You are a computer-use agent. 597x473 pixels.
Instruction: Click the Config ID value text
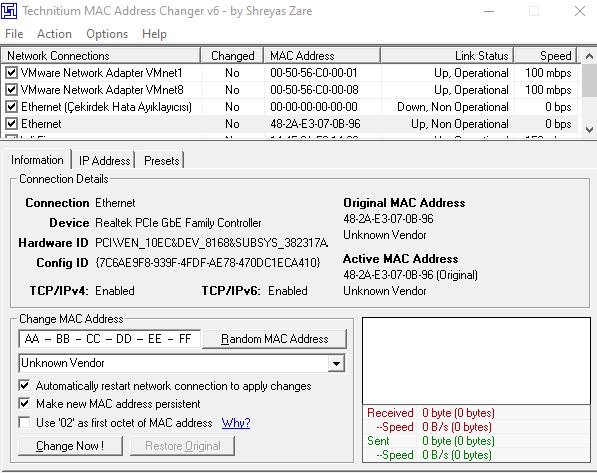point(208,263)
